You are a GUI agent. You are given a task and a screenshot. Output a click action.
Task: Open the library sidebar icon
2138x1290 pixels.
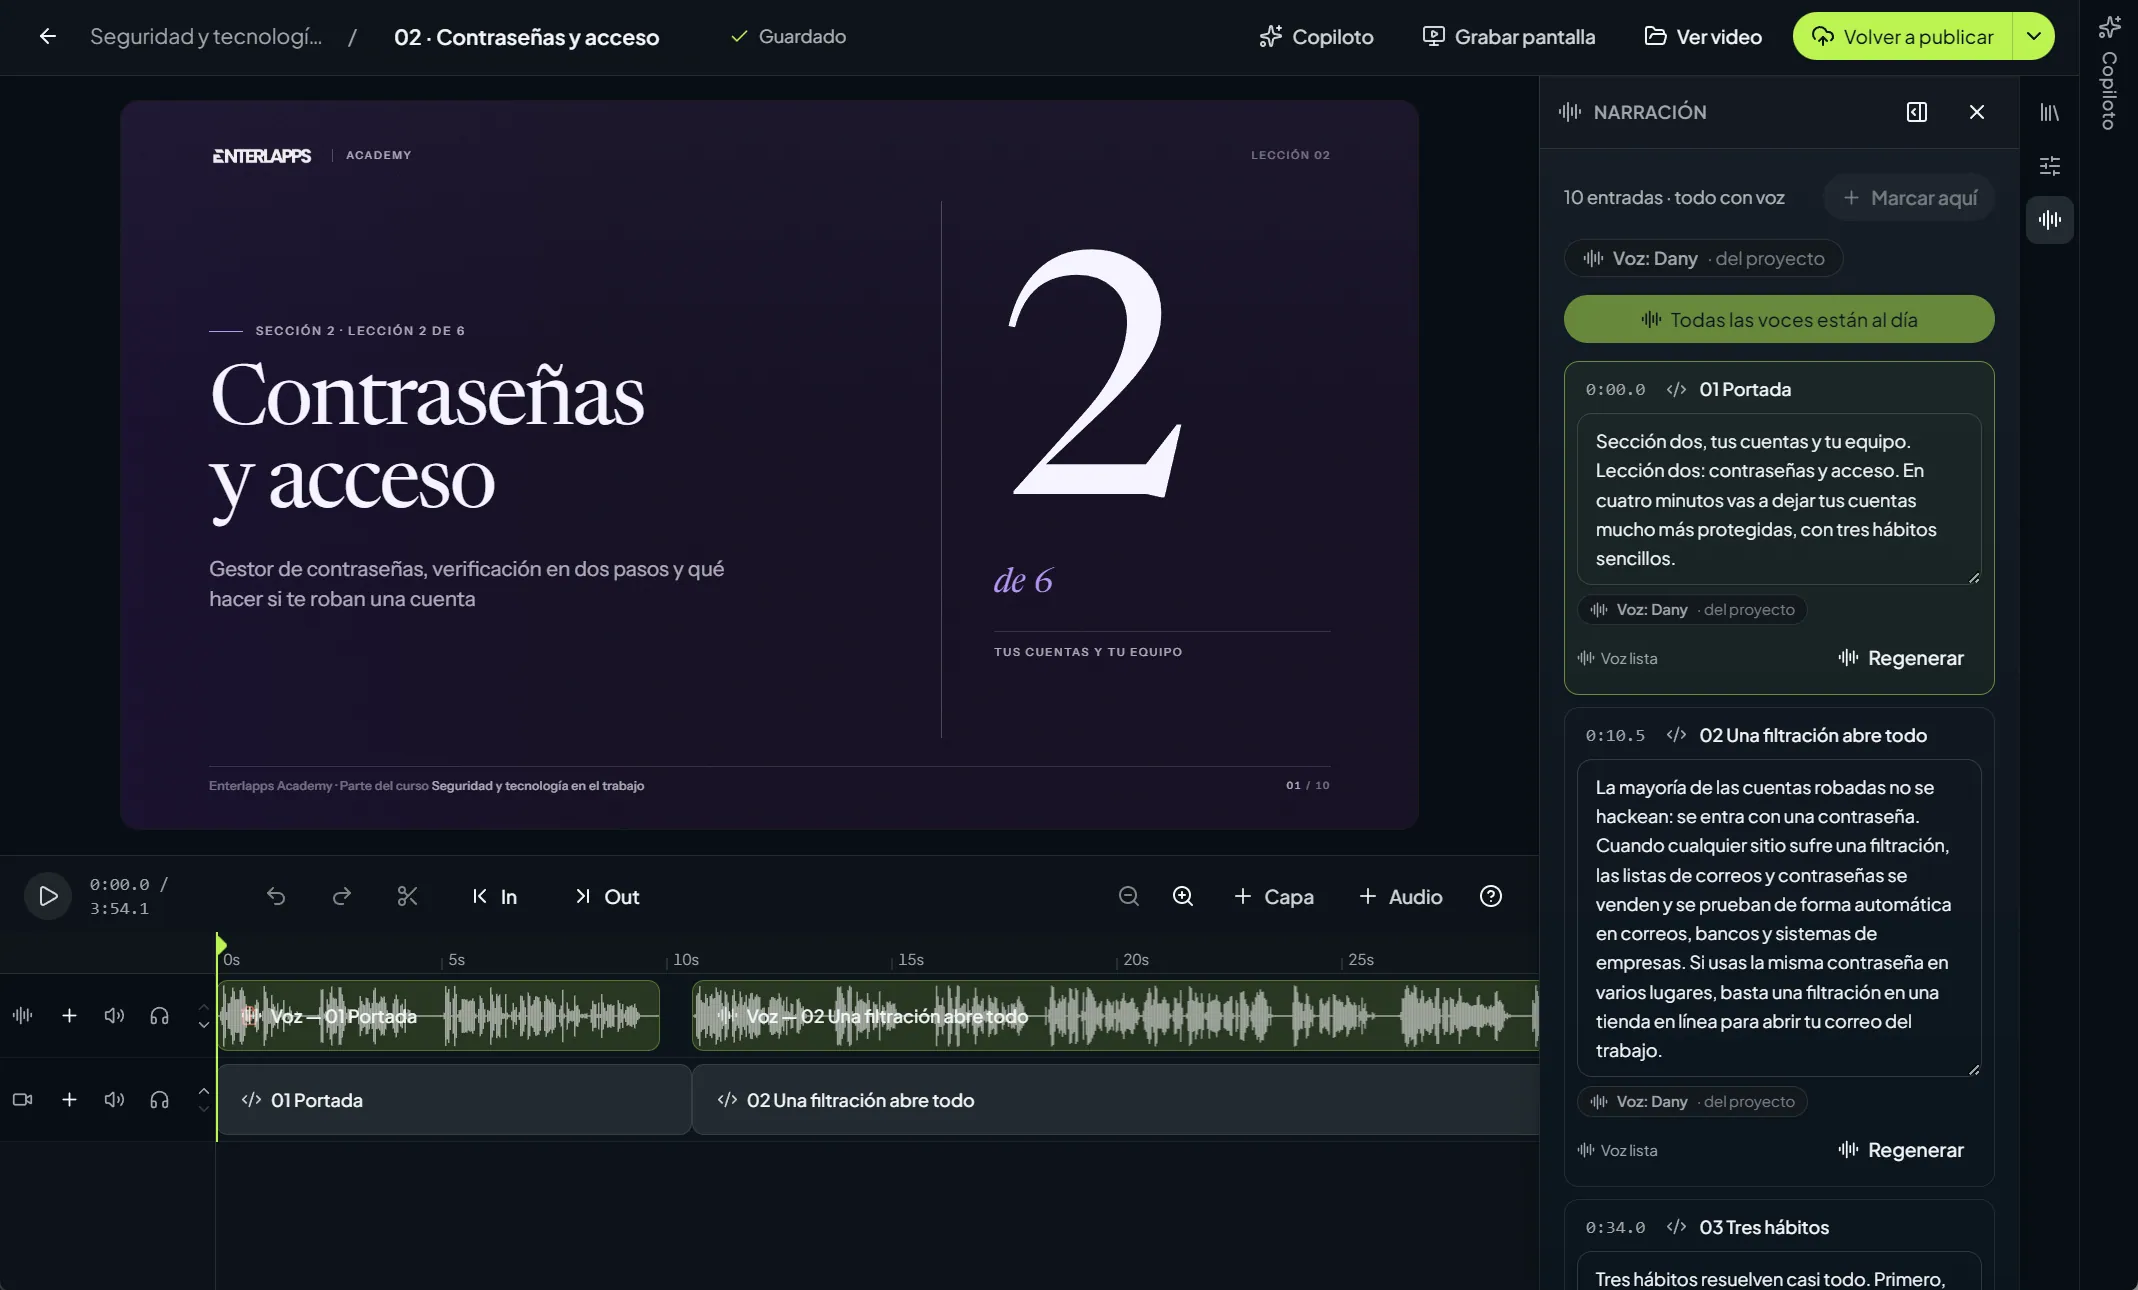pyautogui.click(x=2050, y=113)
